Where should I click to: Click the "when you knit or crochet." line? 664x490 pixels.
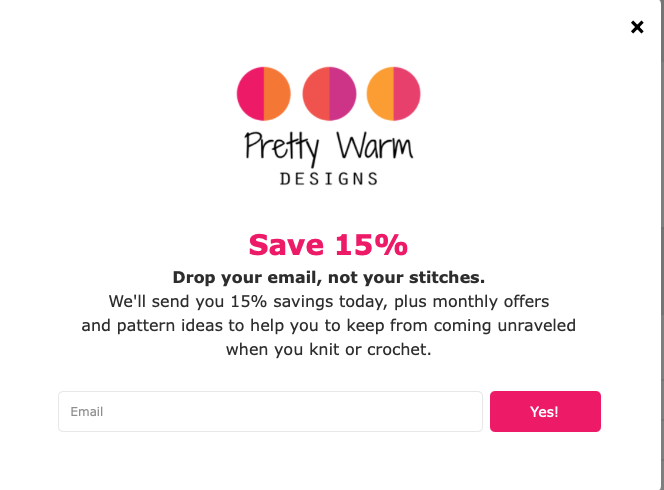pyautogui.click(x=329, y=350)
